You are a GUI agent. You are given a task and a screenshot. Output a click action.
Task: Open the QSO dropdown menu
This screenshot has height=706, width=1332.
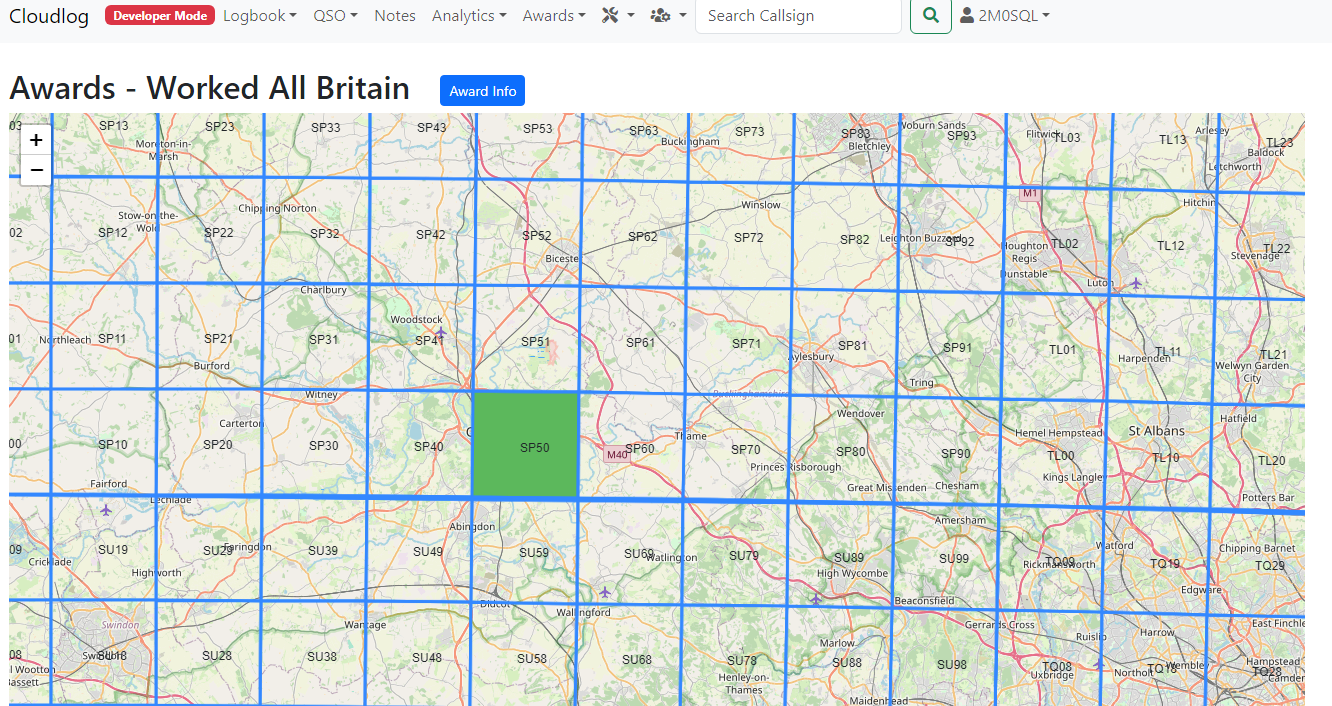[335, 16]
